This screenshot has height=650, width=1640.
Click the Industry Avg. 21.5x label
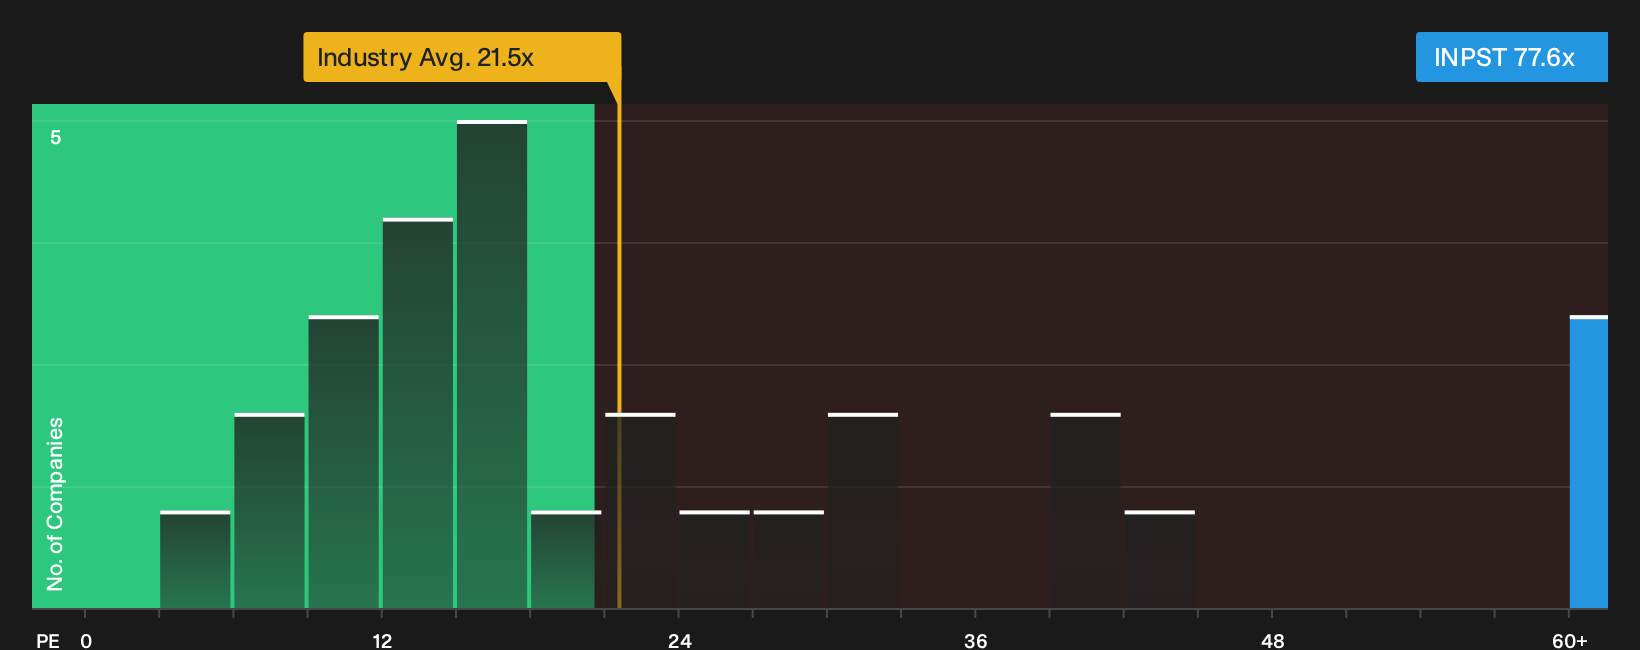[462, 57]
